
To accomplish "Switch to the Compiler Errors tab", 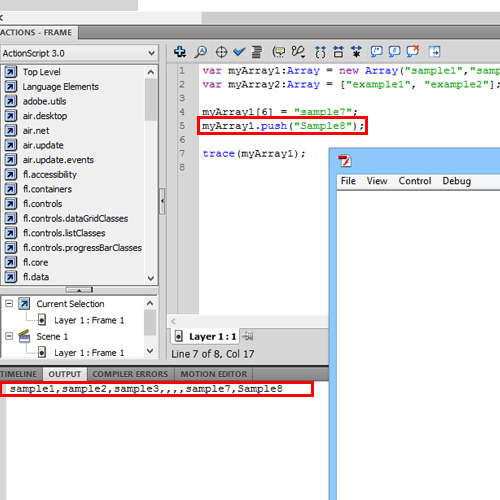I will point(130,374).
